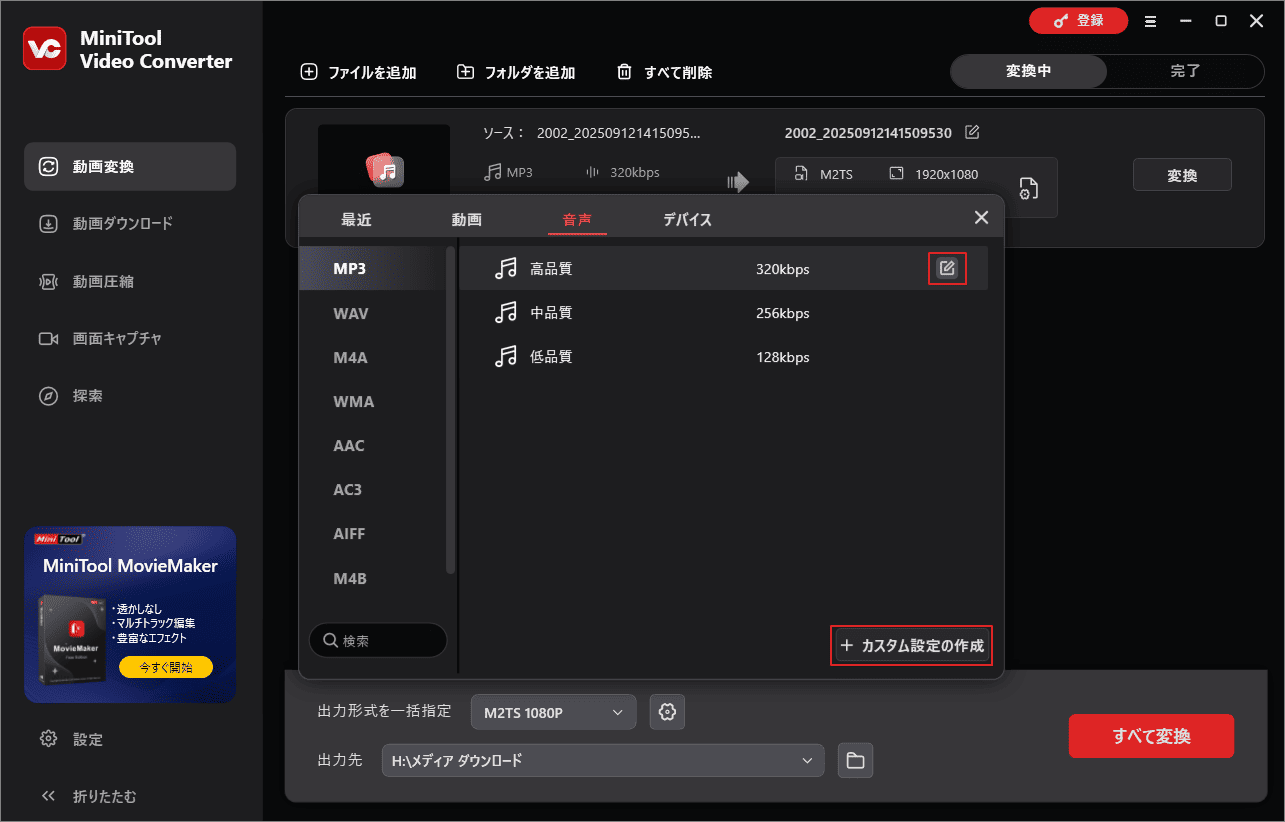The width and height of the screenshot is (1285, 822).
Task: Click フォルダを追加 to add a folder
Action: pos(516,72)
